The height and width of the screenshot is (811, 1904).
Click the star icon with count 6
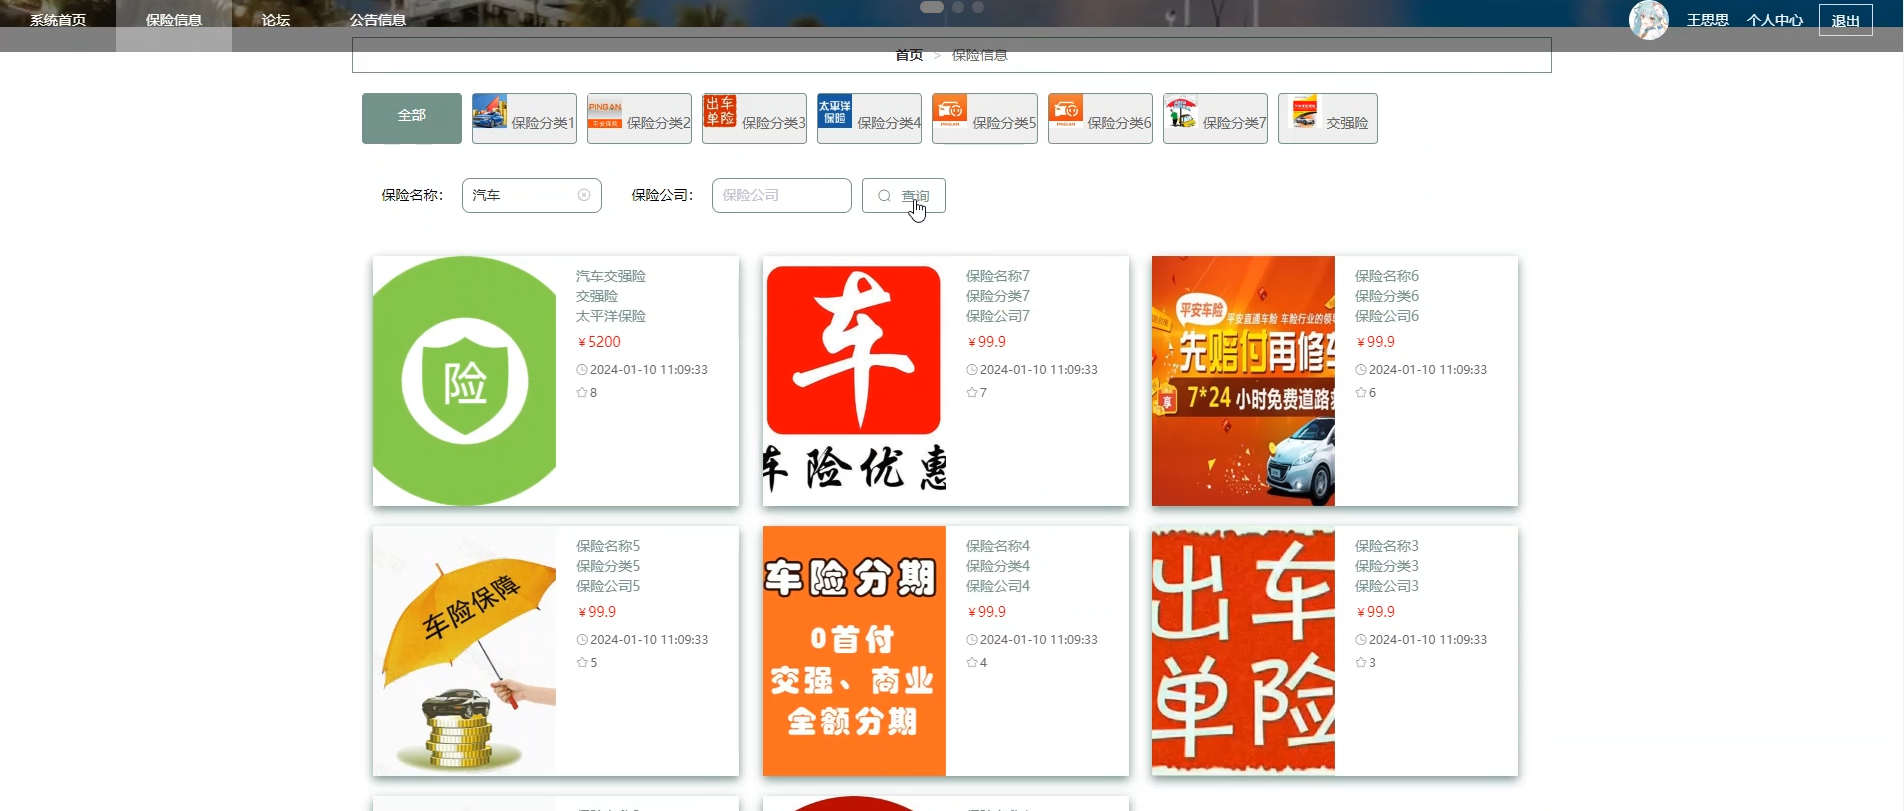coord(1361,393)
